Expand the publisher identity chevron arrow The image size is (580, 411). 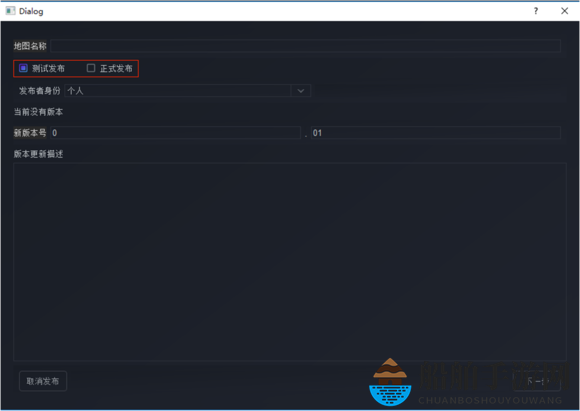coord(301,91)
